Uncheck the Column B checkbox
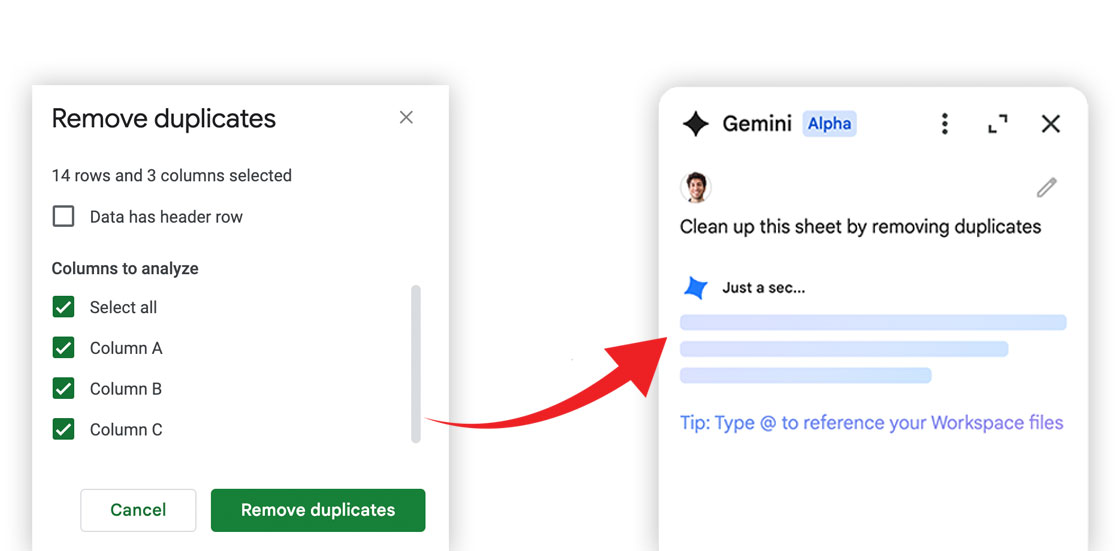This screenshot has height=551, width=1120. coord(64,389)
